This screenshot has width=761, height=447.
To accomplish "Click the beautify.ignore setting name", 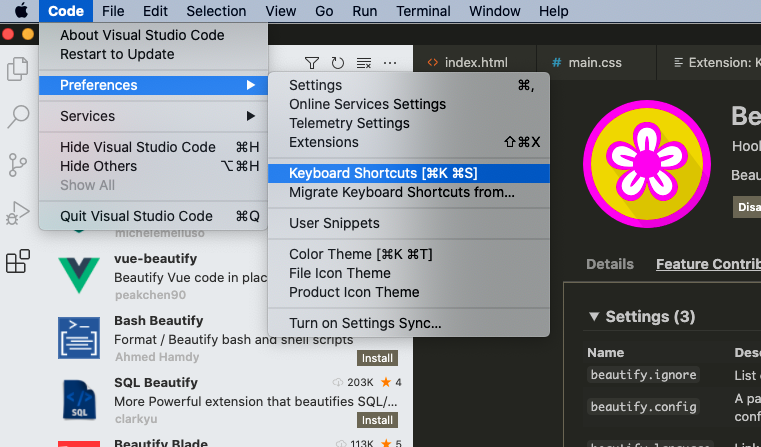I will click(x=643, y=375).
